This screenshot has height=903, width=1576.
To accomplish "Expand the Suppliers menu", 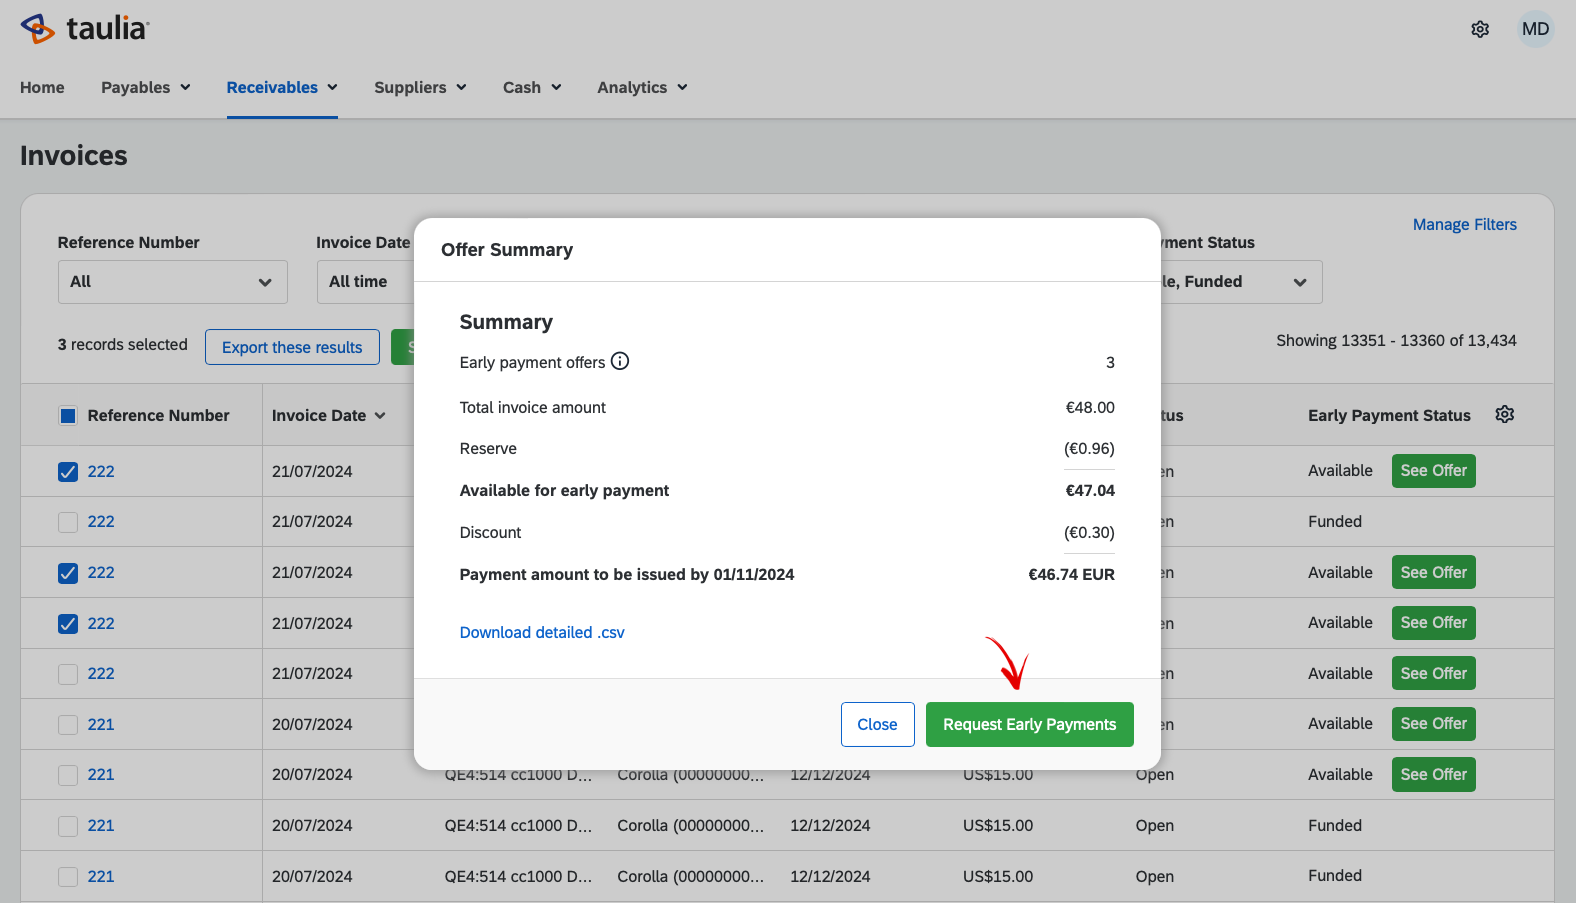I will pos(420,87).
